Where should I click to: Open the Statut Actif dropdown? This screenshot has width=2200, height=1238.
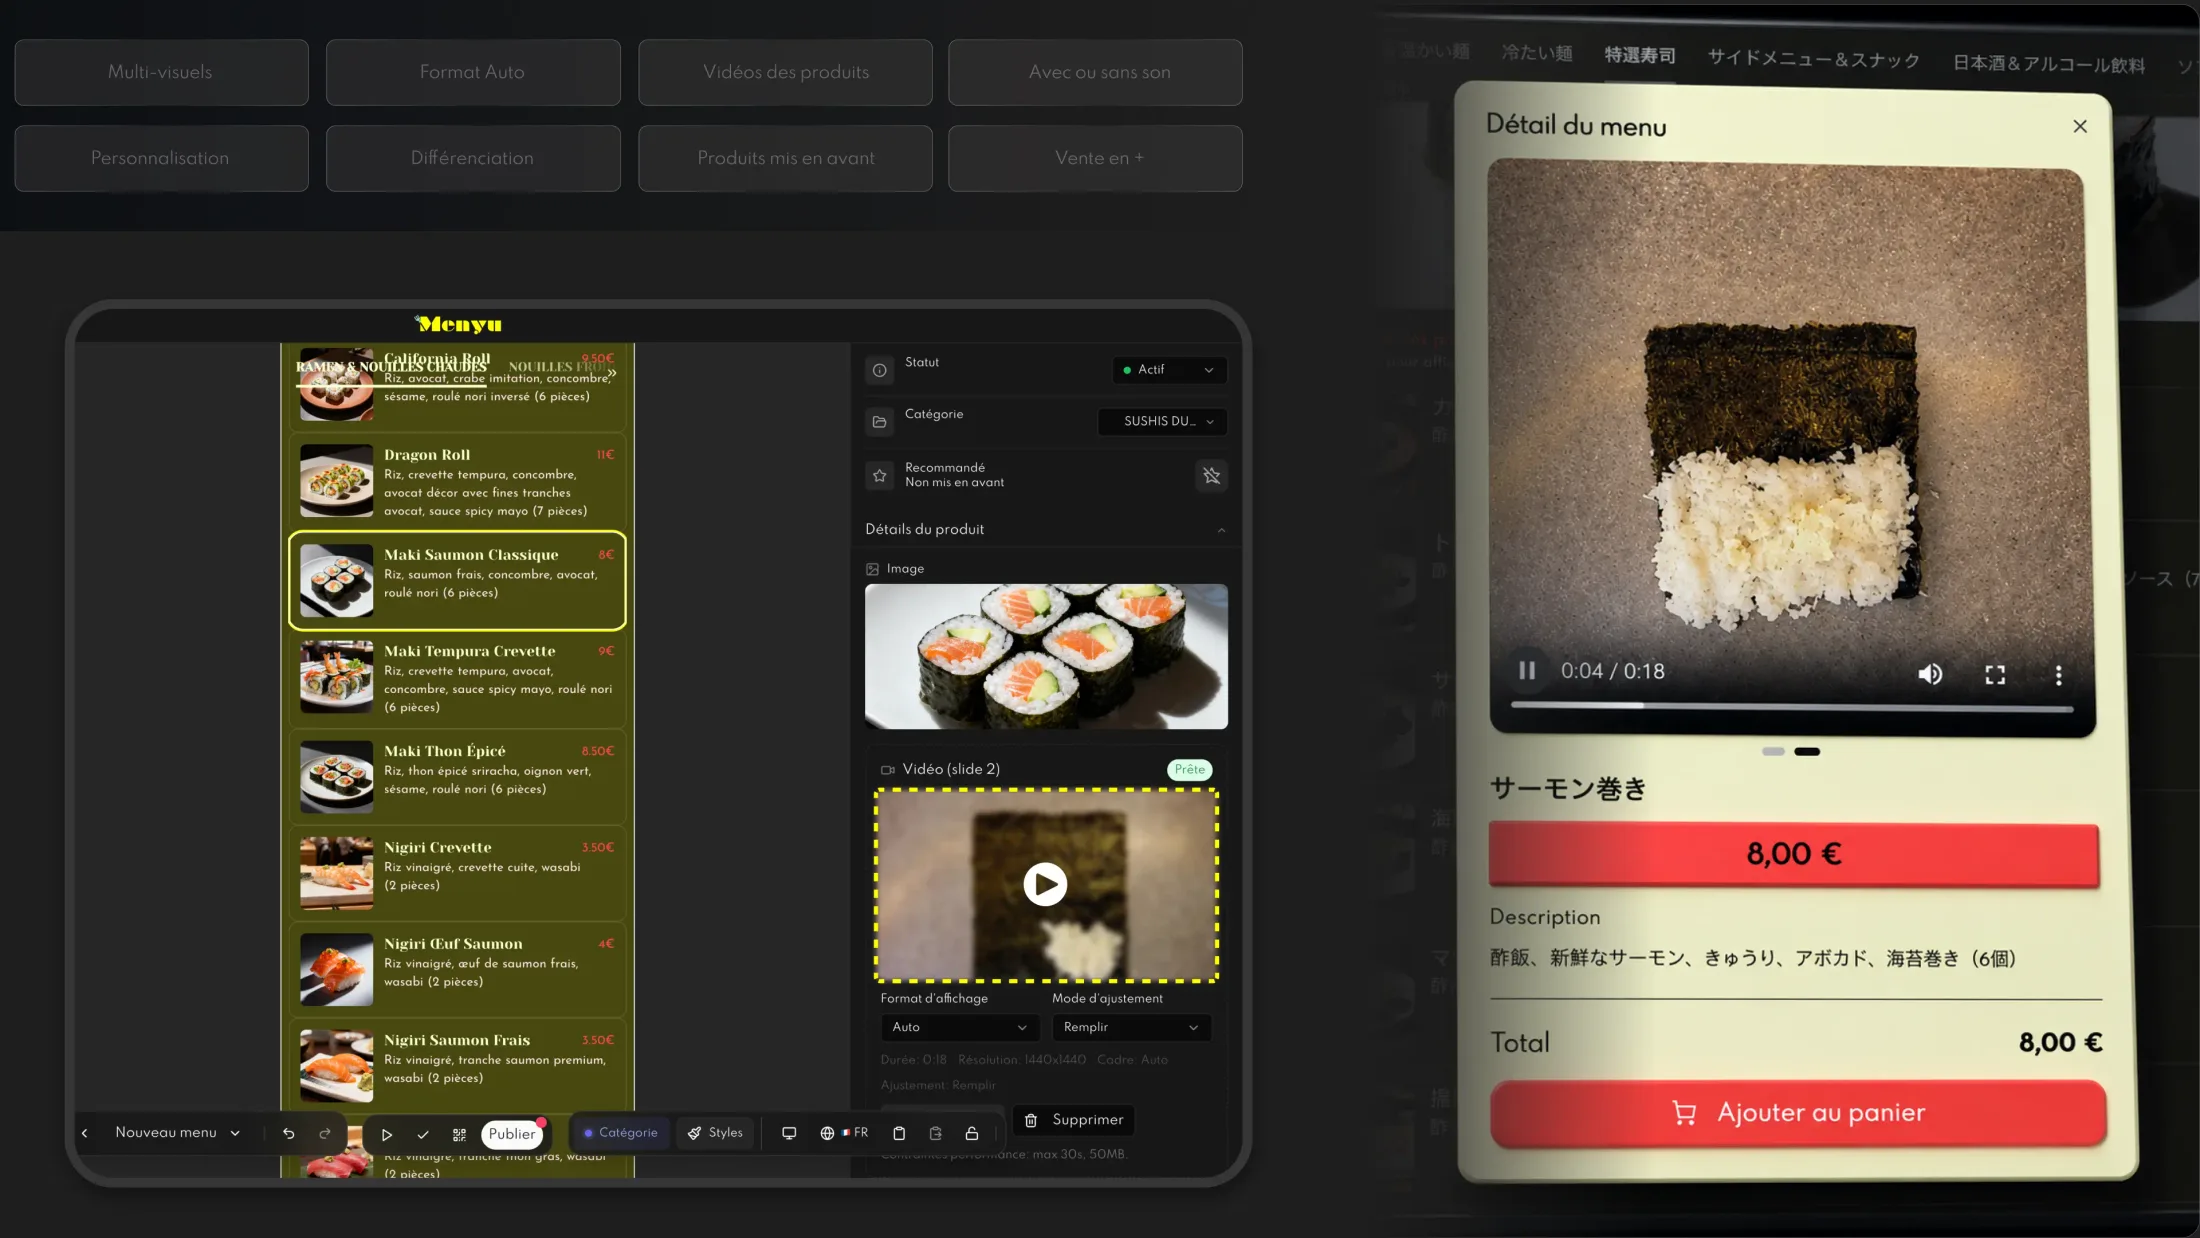(x=1169, y=370)
